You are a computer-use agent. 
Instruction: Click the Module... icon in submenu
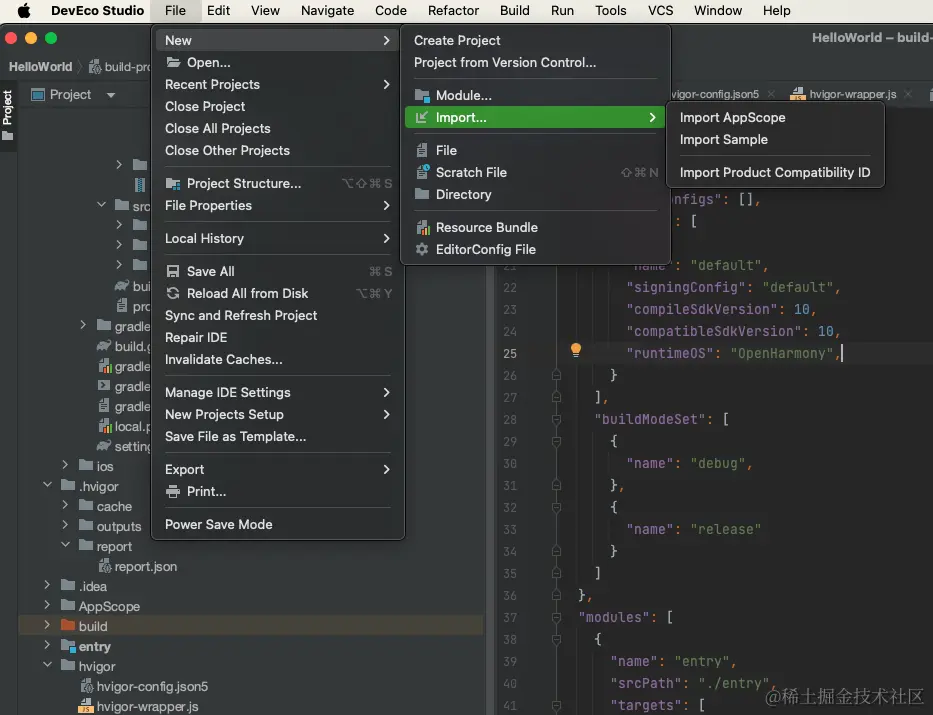pyautogui.click(x=422, y=95)
